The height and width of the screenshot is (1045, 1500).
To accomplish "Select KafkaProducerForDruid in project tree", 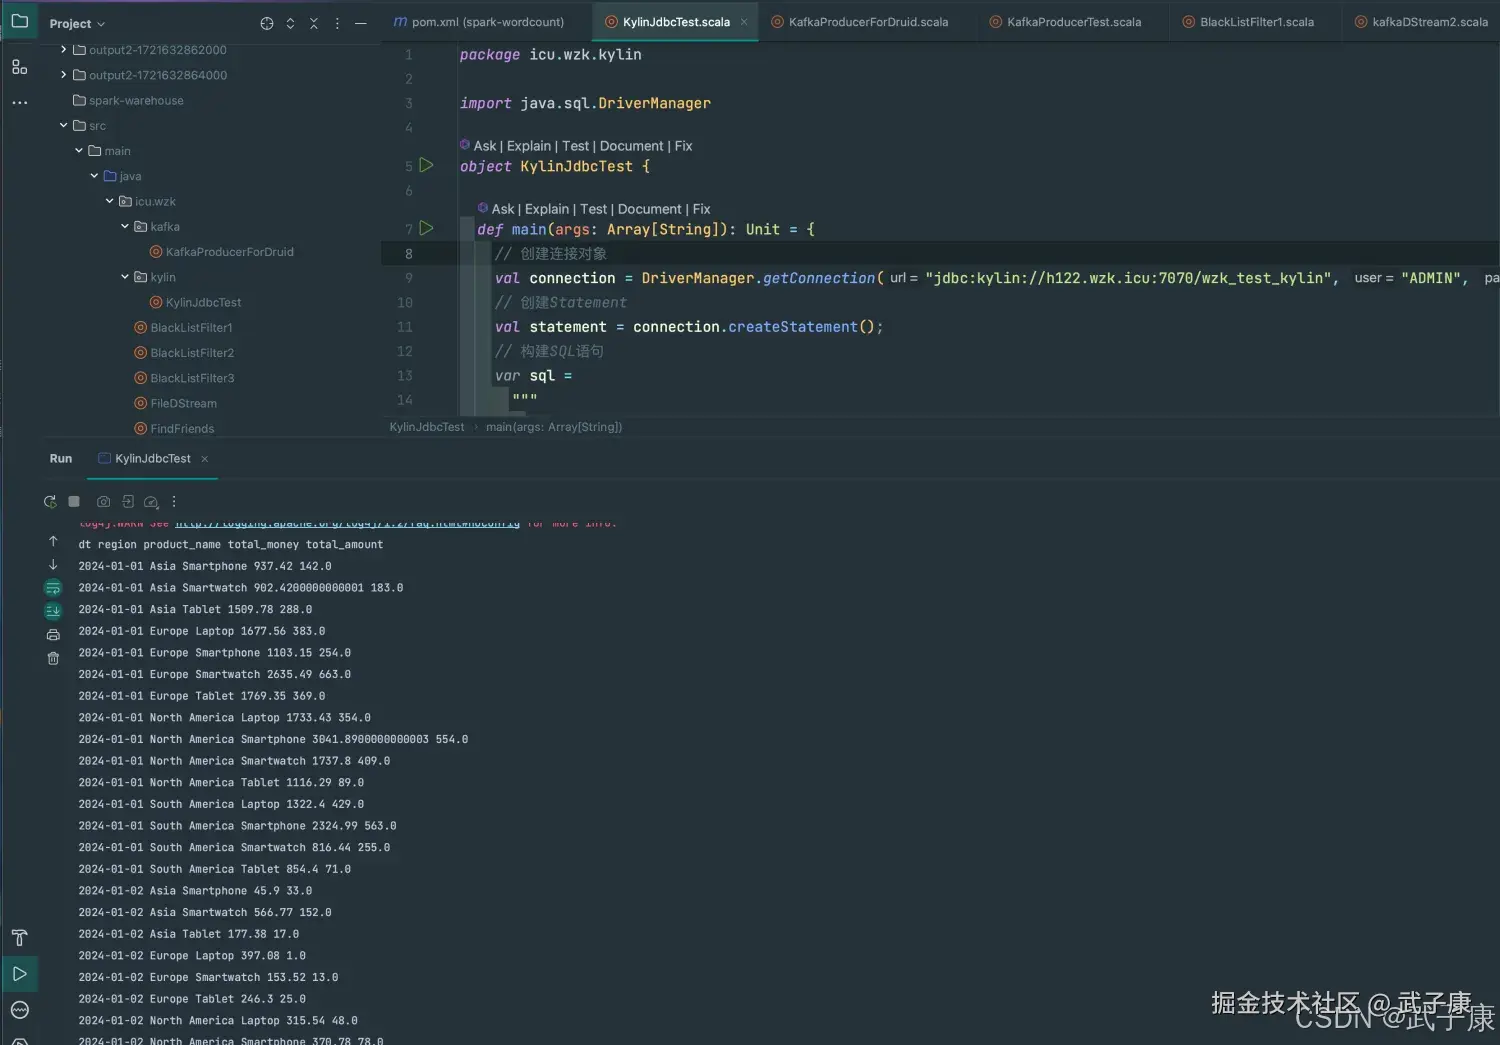I will pos(229,252).
